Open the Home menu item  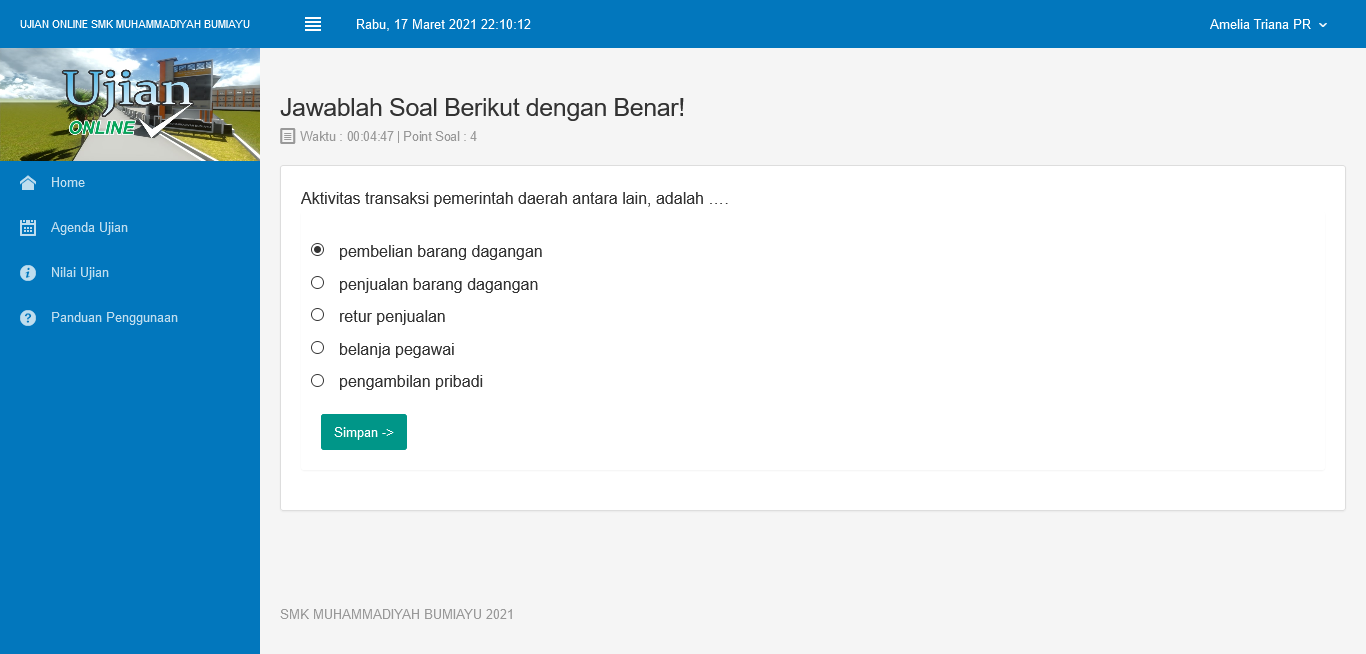(130, 183)
